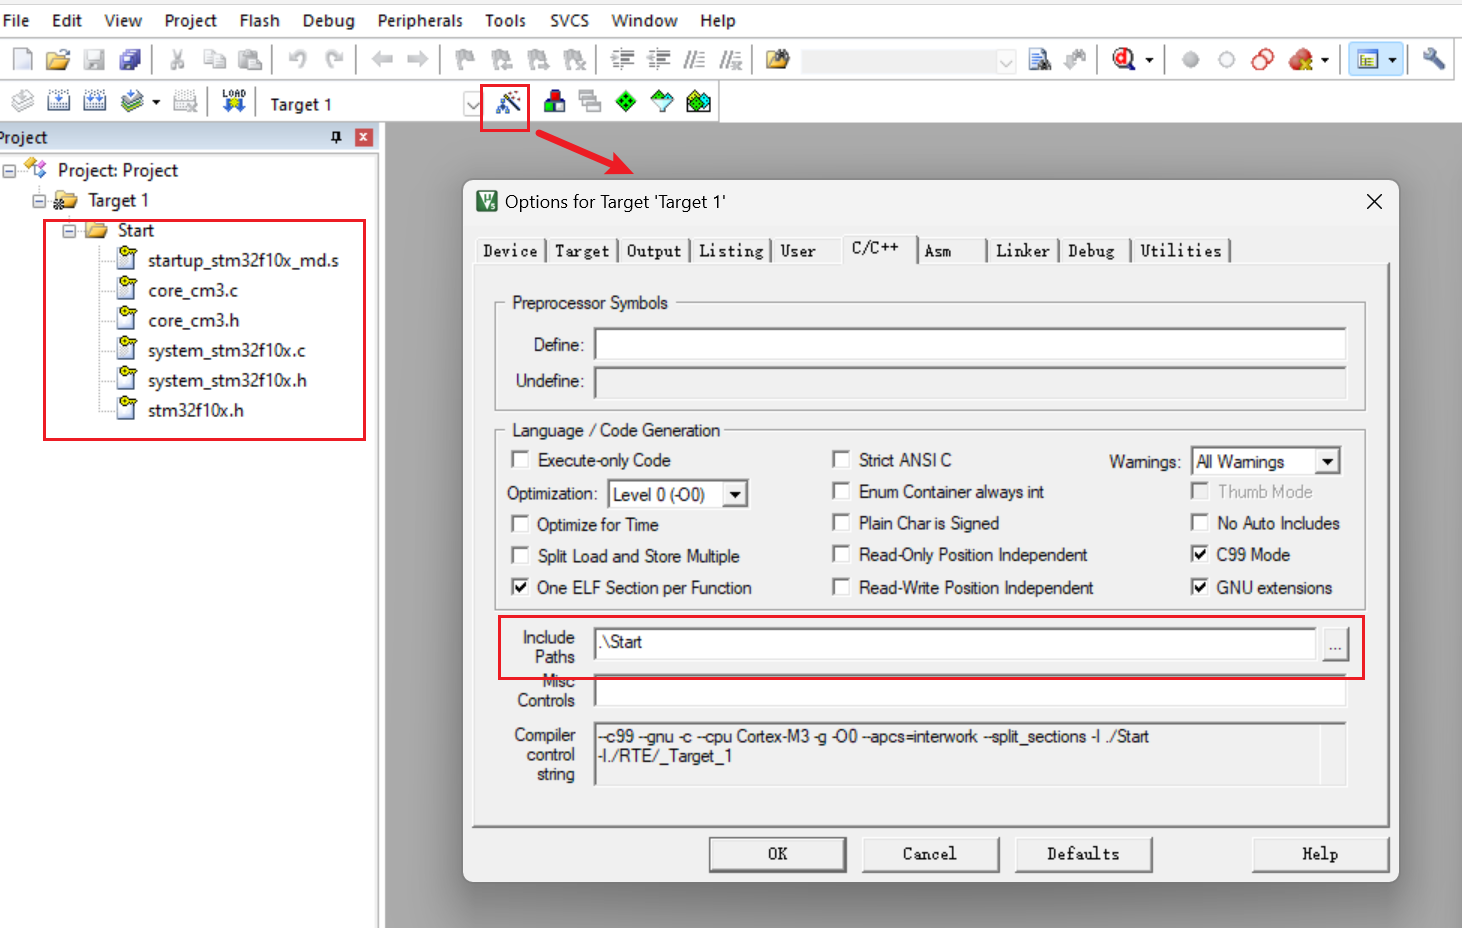Click the Open file icon
The image size is (1462, 928).
58,60
